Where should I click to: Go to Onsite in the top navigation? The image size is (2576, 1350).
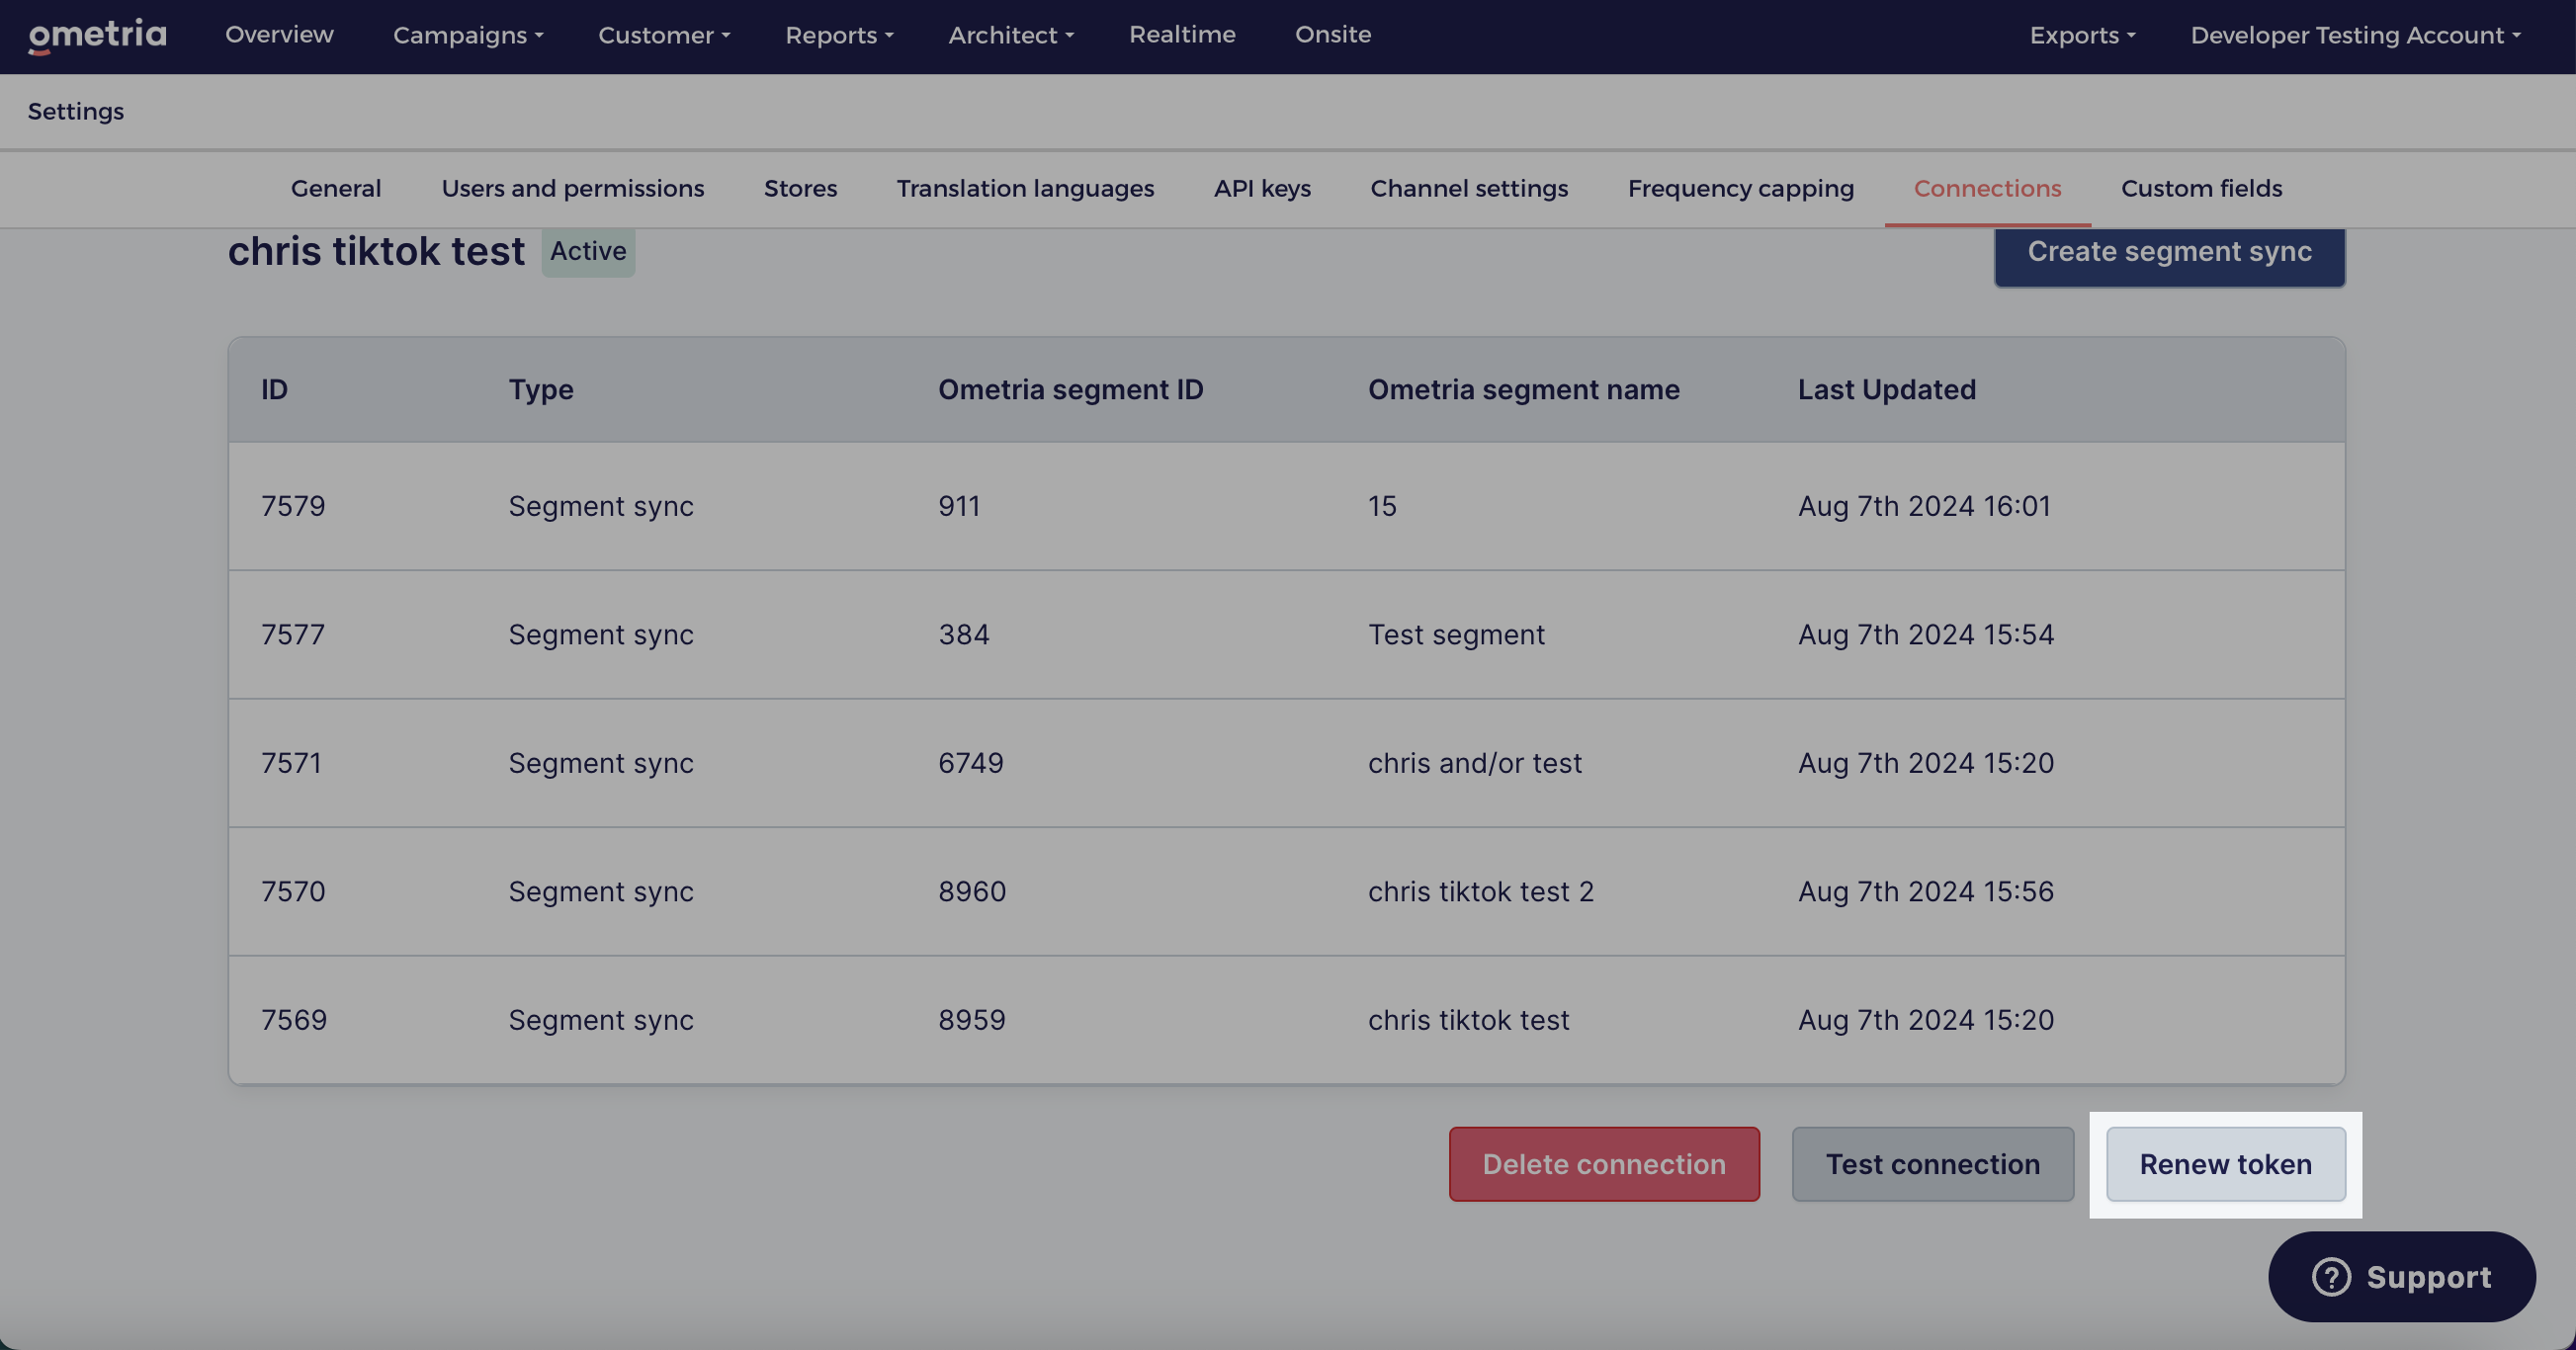[1333, 35]
